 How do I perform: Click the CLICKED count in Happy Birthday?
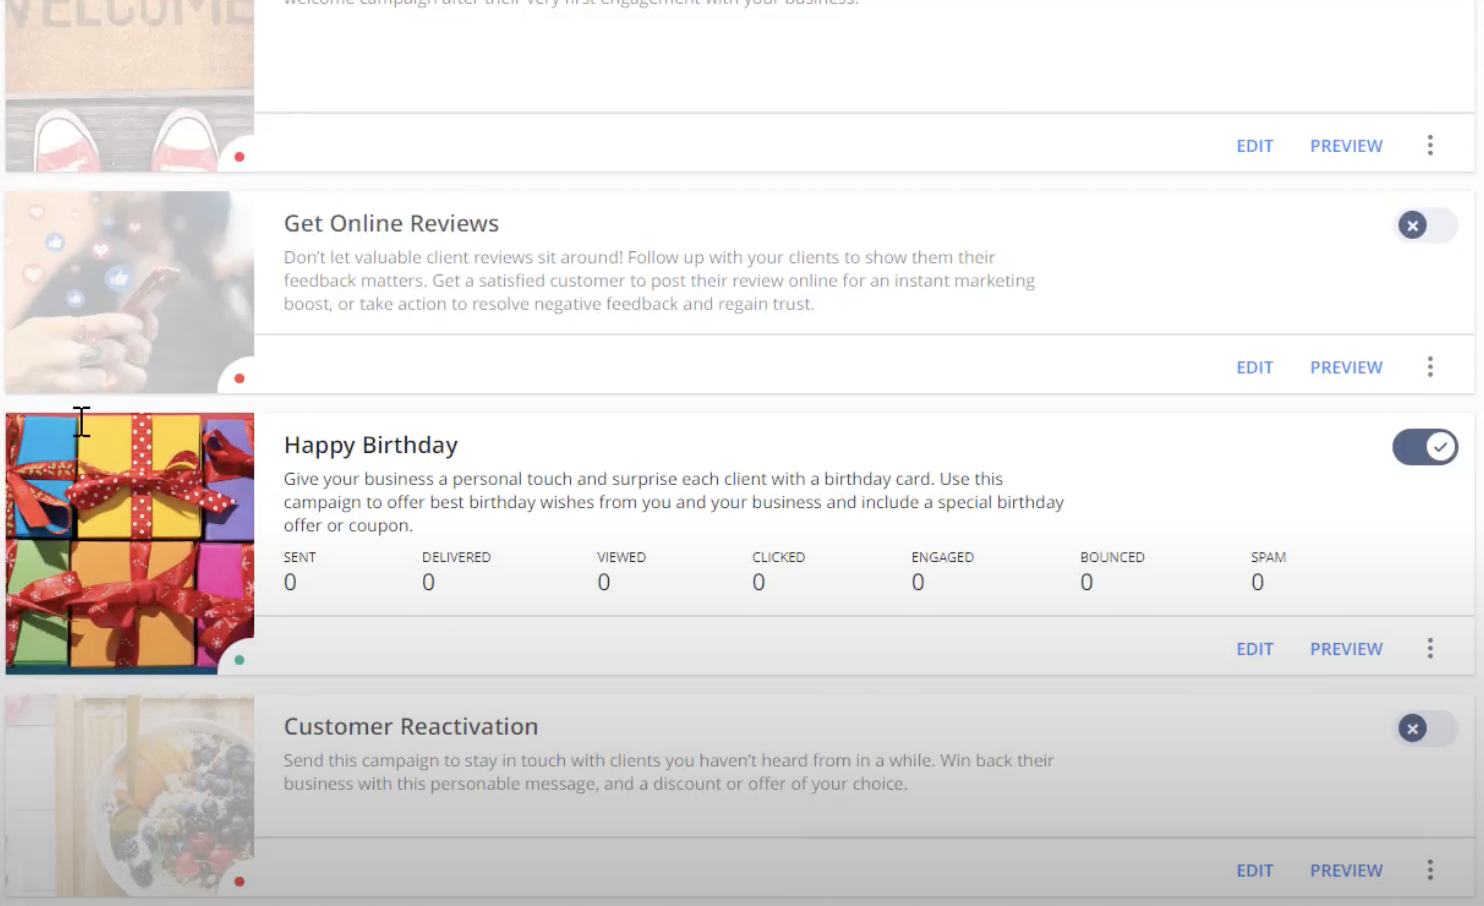(x=759, y=582)
